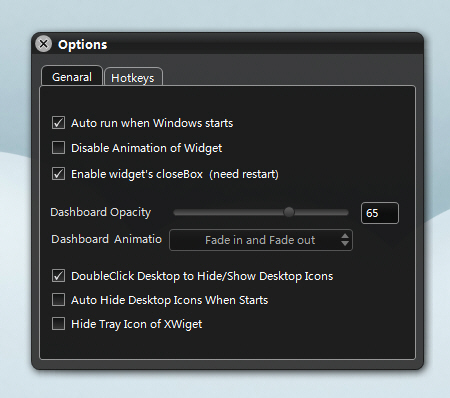Switch to the Genaral tab
This screenshot has height=398, width=450.
pos(72,76)
